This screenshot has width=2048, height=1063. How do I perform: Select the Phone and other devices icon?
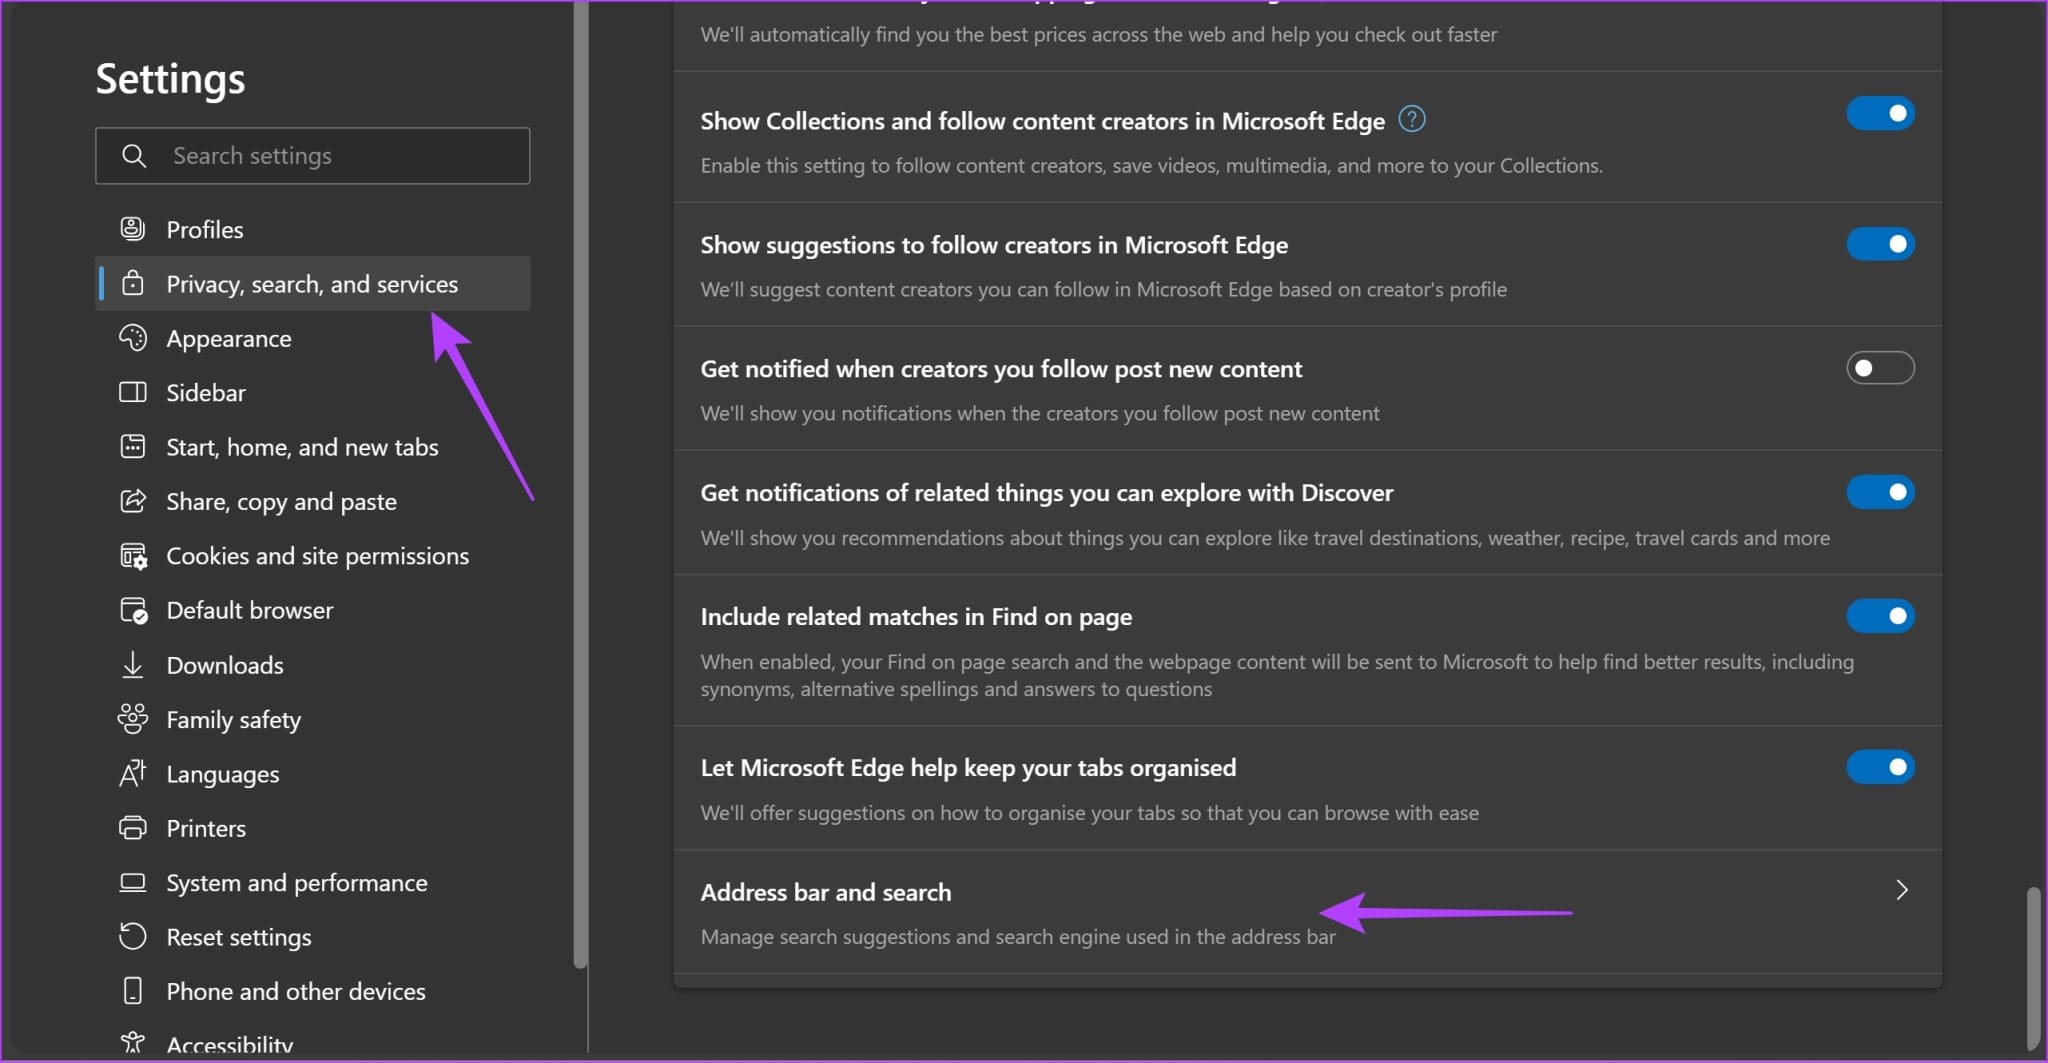134,991
